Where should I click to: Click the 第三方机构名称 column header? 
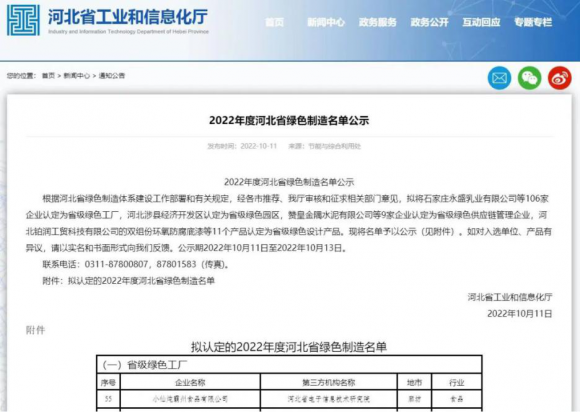point(329,382)
